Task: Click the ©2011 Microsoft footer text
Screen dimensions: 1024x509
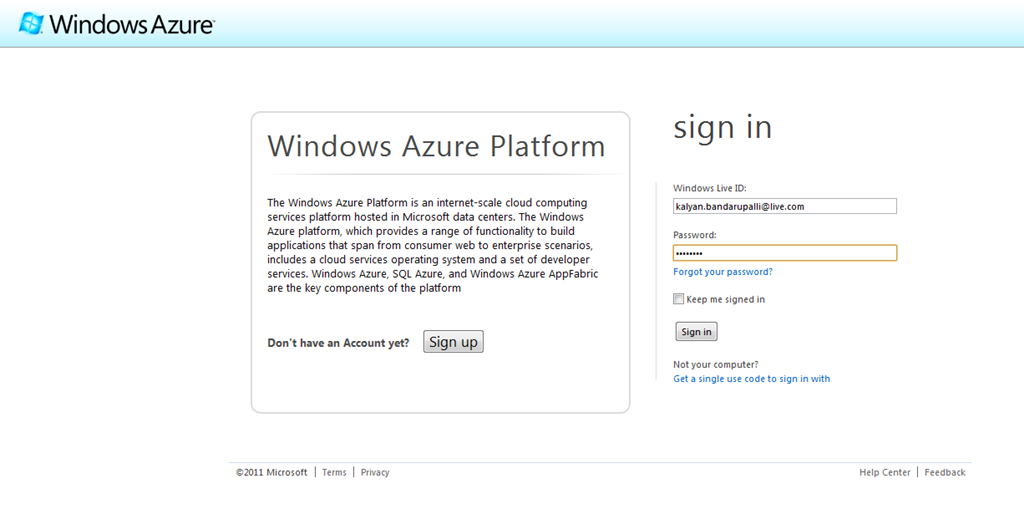Action: click(x=272, y=472)
